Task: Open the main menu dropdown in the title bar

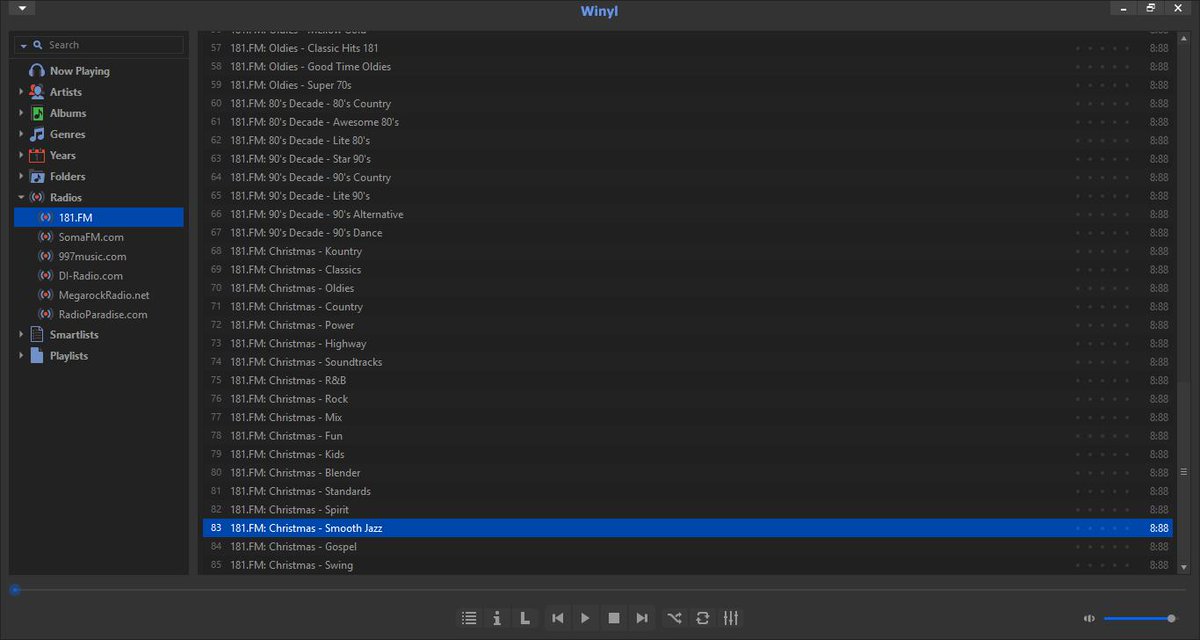Action: 22,9
